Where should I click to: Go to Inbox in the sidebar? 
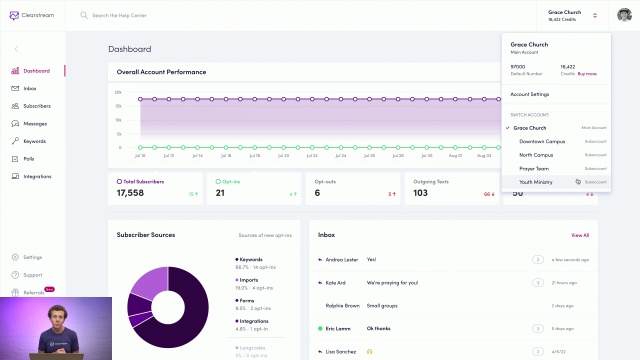tap(30, 88)
